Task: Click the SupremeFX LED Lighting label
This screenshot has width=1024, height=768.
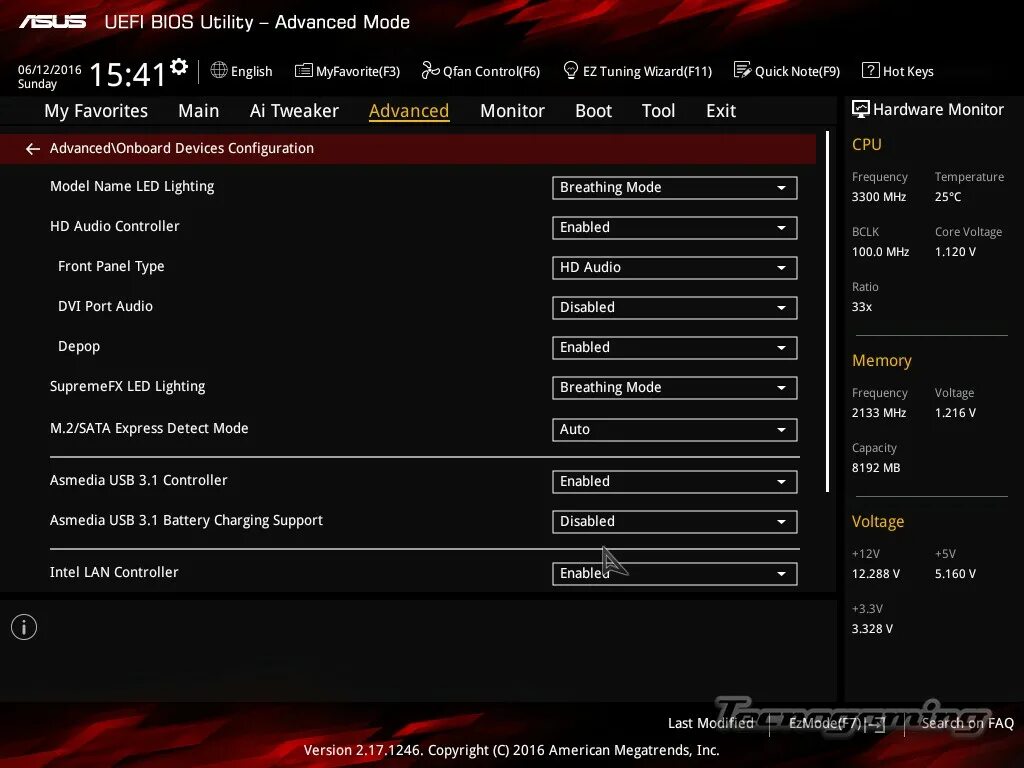Action: (x=127, y=387)
